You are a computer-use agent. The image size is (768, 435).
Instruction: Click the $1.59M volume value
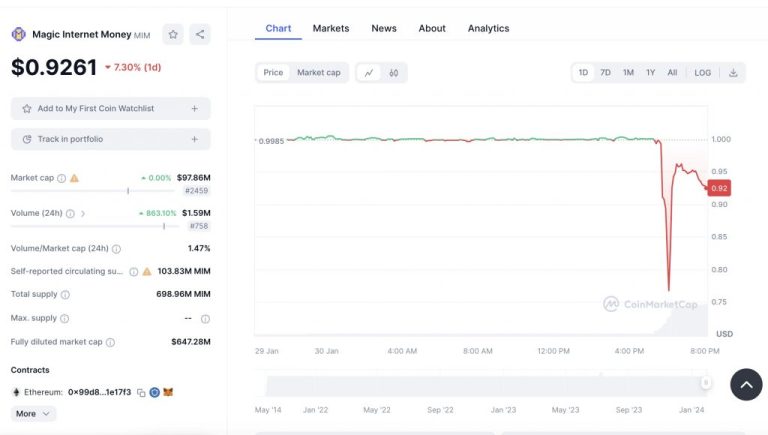click(x=196, y=213)
